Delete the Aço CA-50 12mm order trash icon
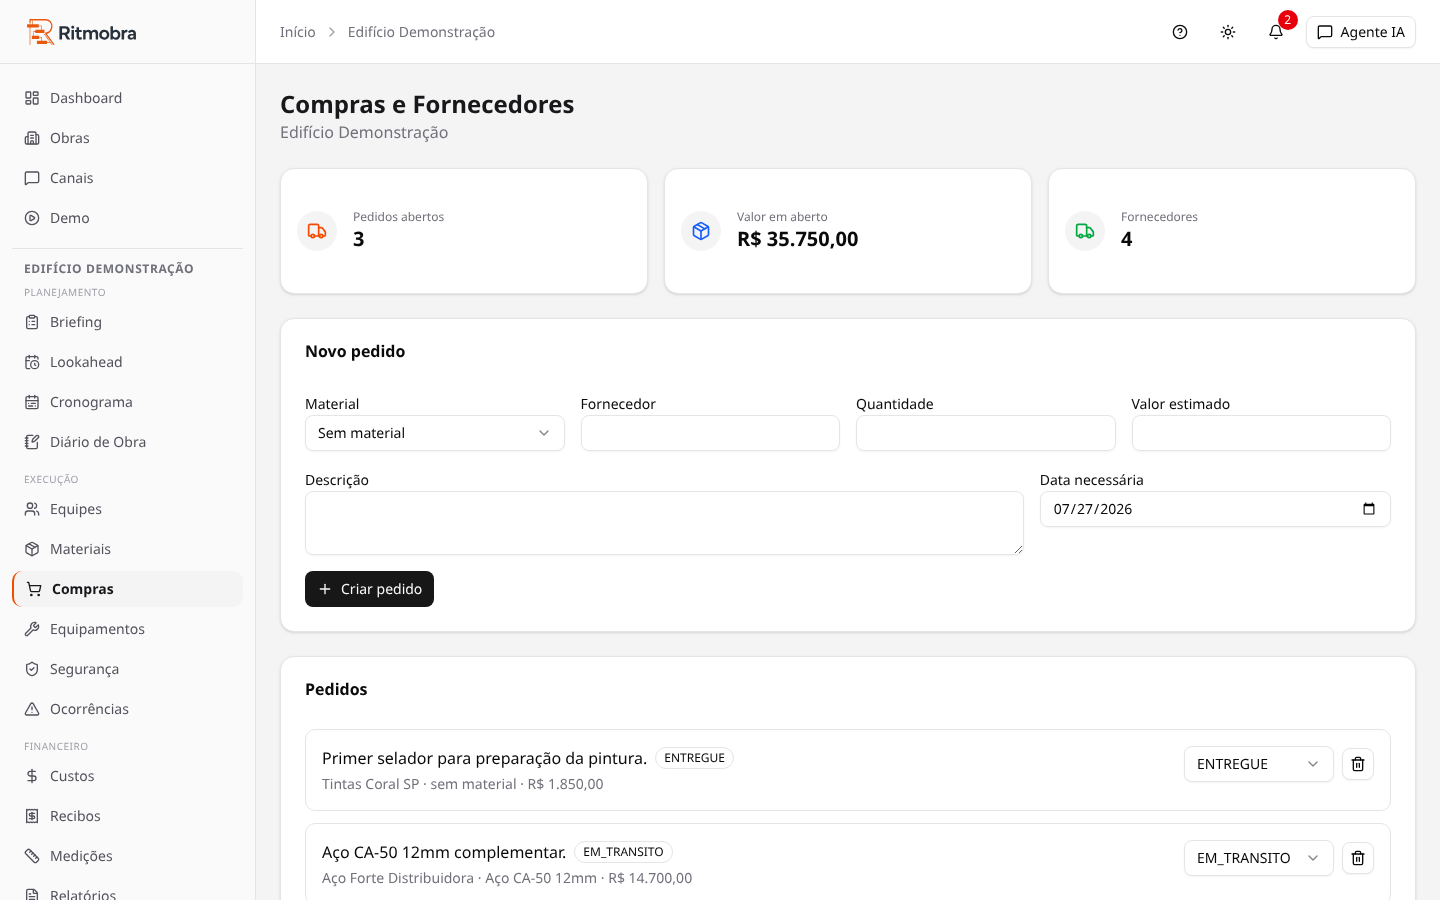Image resolution: width=1440 pixels, height=900 pixels. point(1358,858)
